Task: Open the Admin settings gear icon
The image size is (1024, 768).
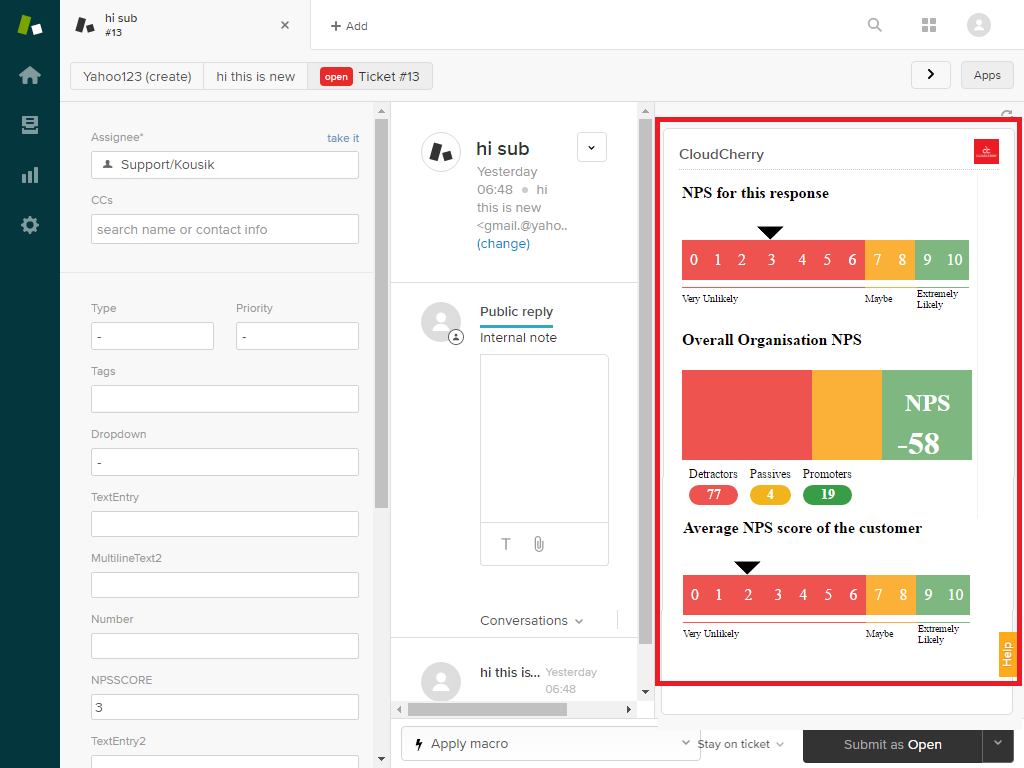Action: [30, 225]
